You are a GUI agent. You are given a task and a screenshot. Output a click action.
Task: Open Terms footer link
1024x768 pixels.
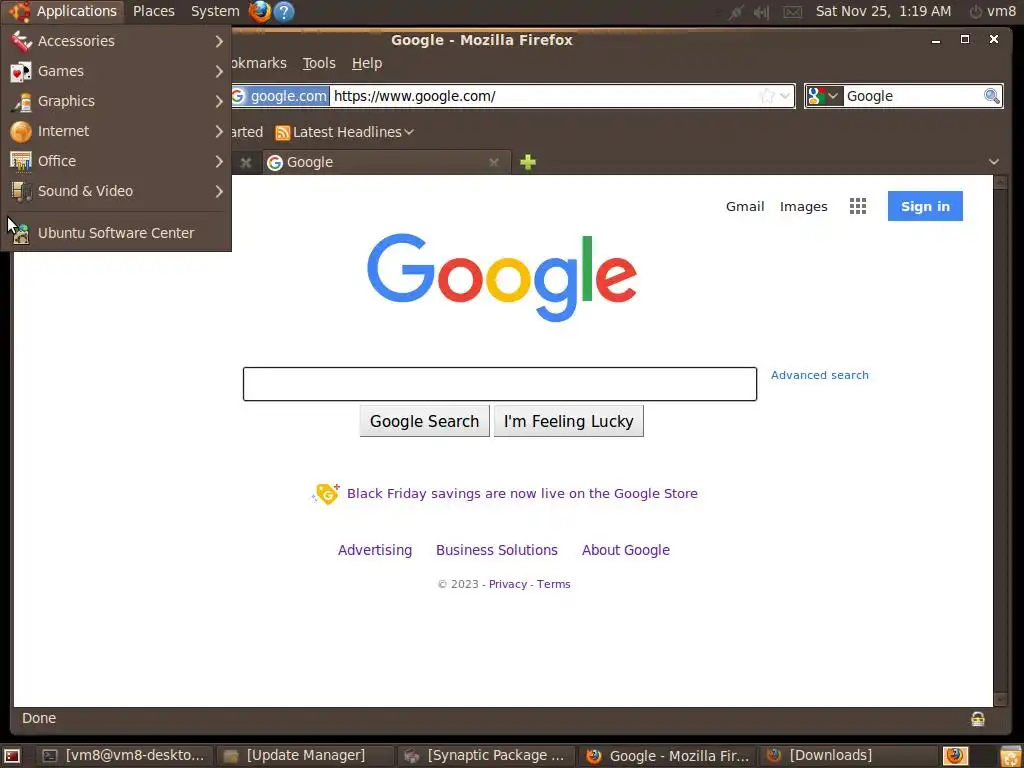pos(553,584)
